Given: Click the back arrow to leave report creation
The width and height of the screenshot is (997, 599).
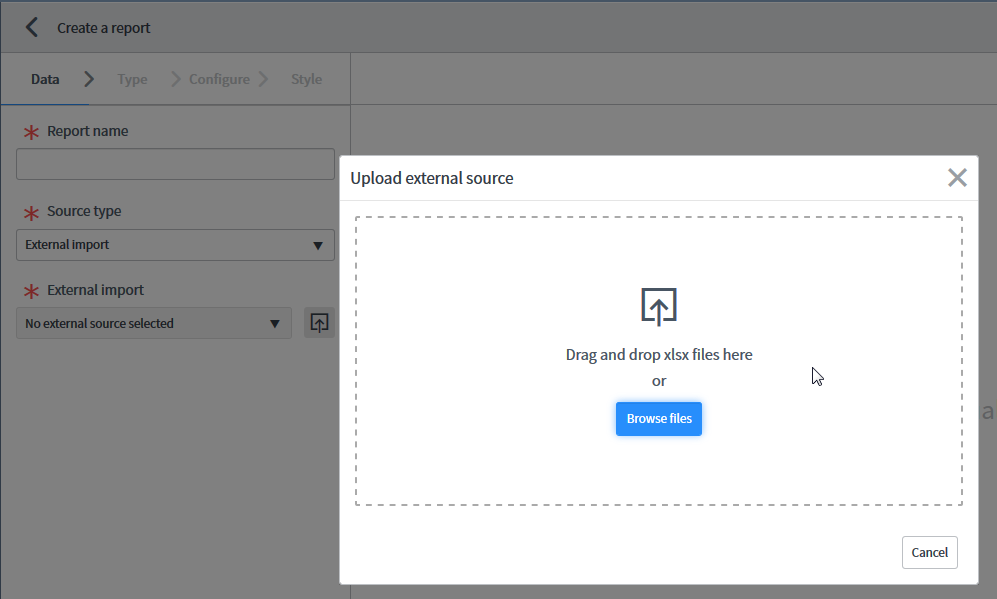Looking at the screenshot, I should 32,27.
